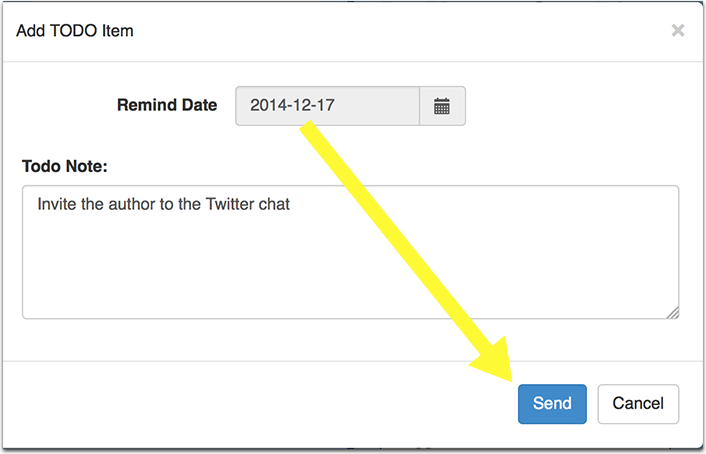Screen dimensions: 706x454
Task: Click the Add TODO Item title text
Action: pos(75,31)
